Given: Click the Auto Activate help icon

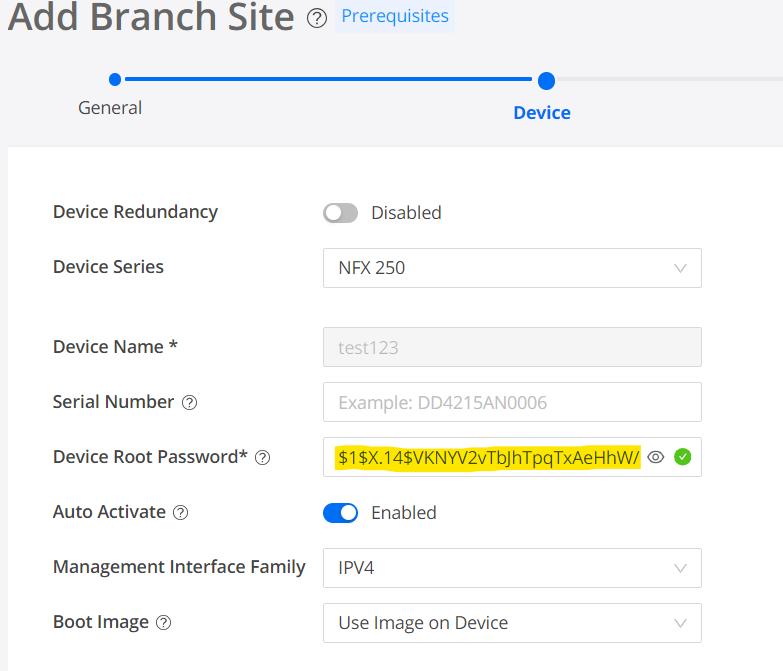Looking at the screenshot, I should point(180,513).
